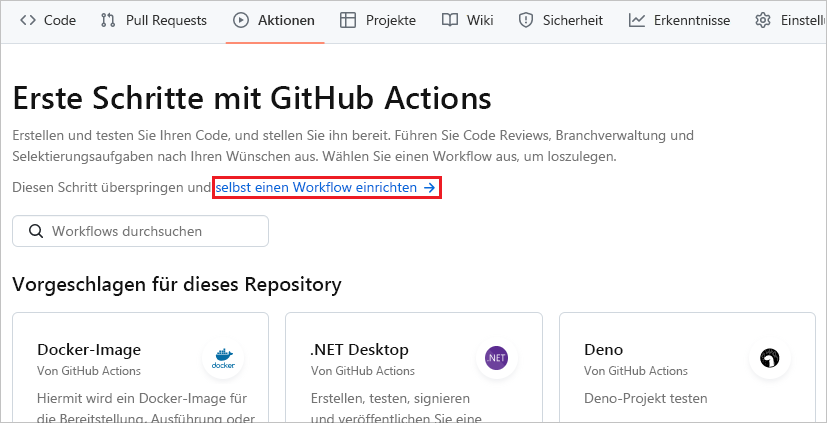The height and width of the screenshot is (423, 827).
Task: Click the Code tab icon
Action: (x=28, y=20)
